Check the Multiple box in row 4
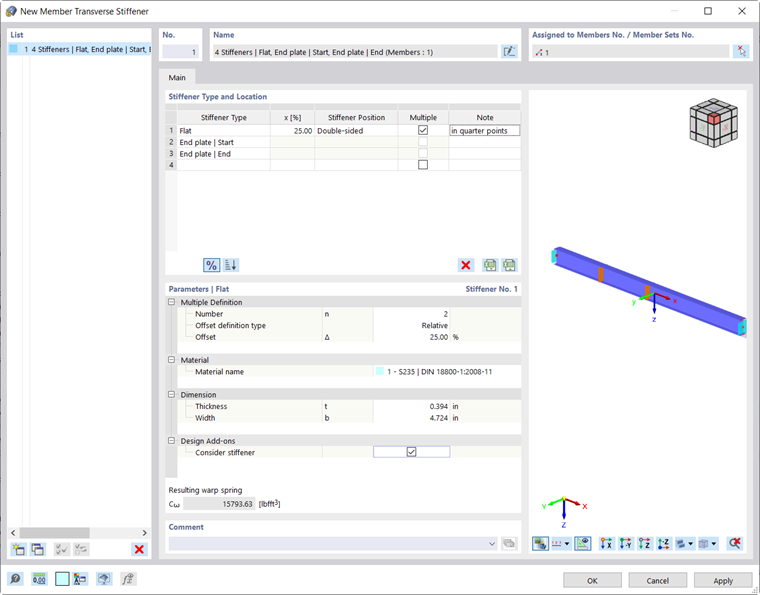 (423, 165)
